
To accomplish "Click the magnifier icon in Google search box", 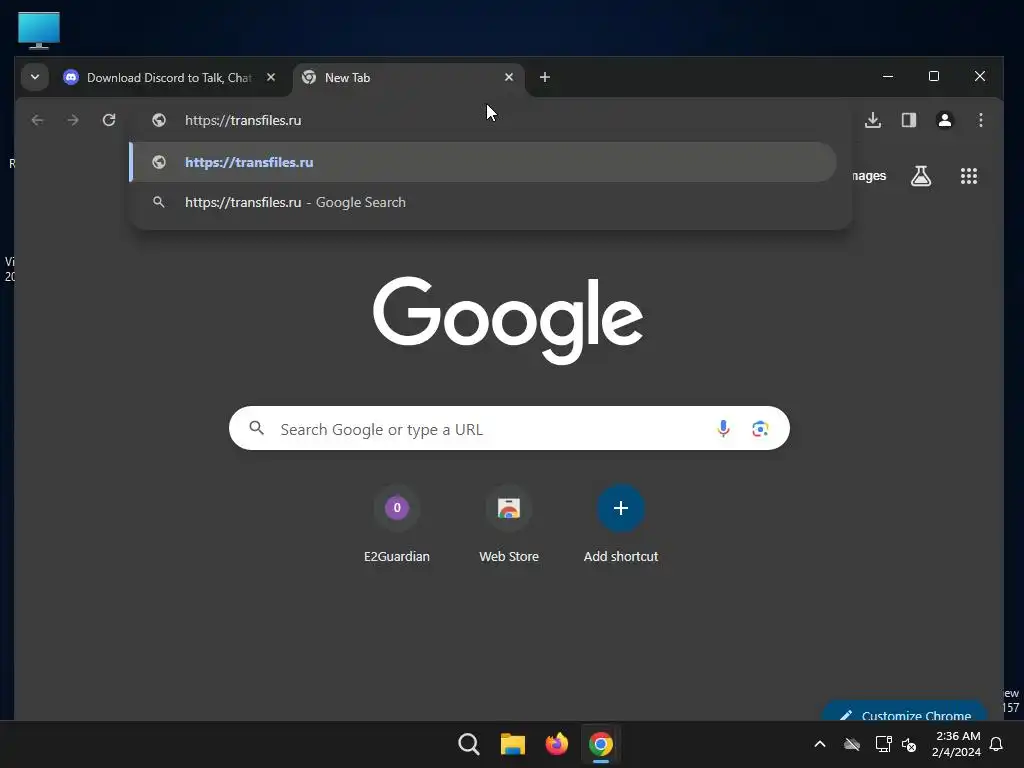I will point(257,428).
